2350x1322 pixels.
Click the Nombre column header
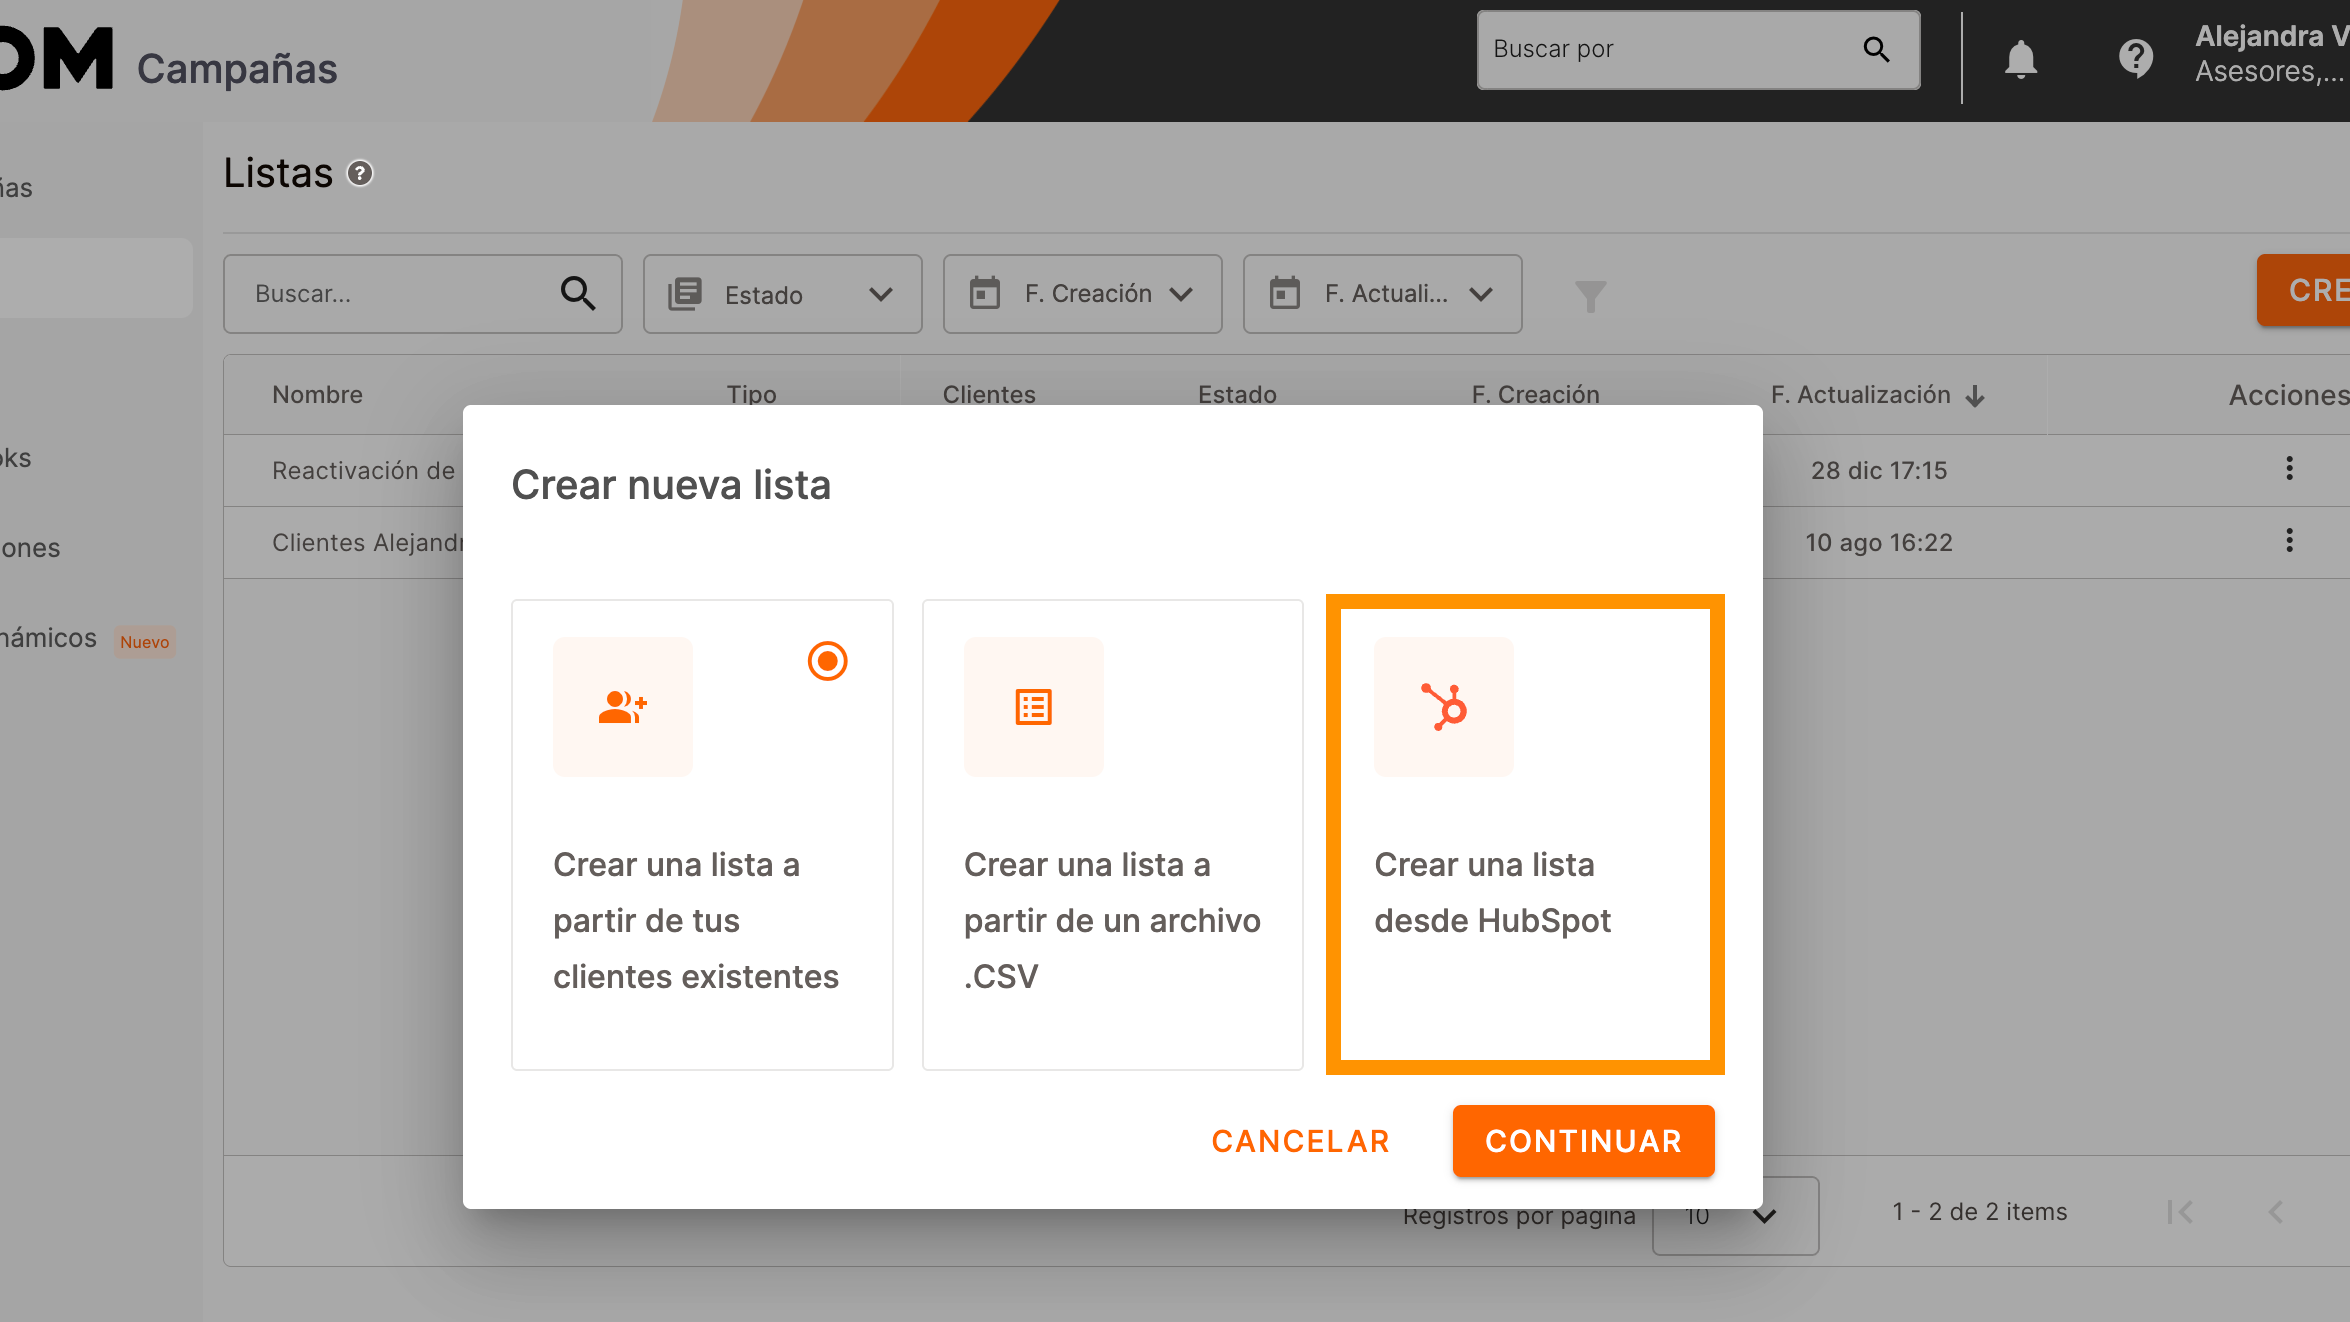click(x=317, y=395)
